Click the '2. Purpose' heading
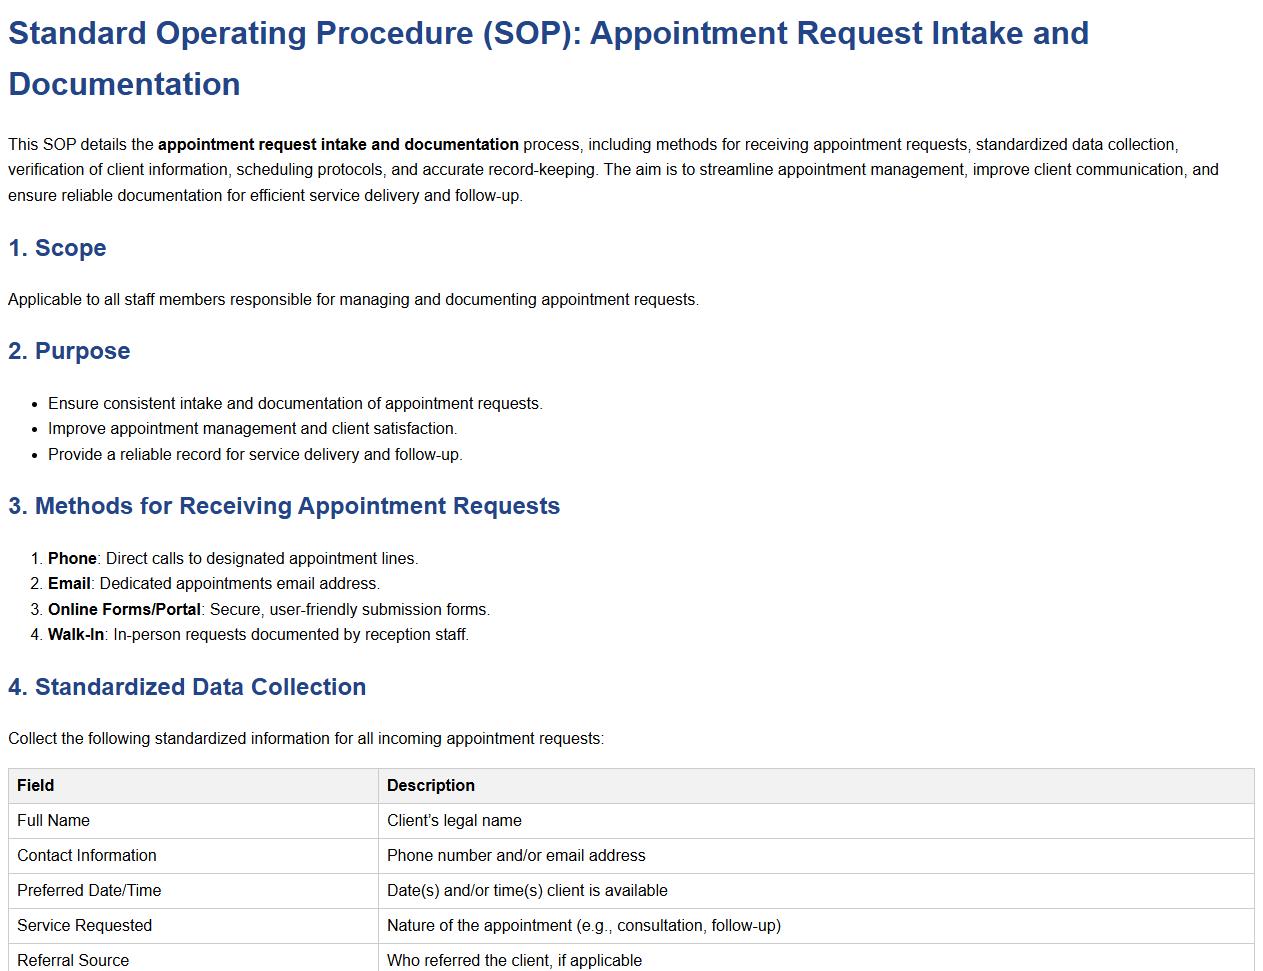 tap(69, 351)
